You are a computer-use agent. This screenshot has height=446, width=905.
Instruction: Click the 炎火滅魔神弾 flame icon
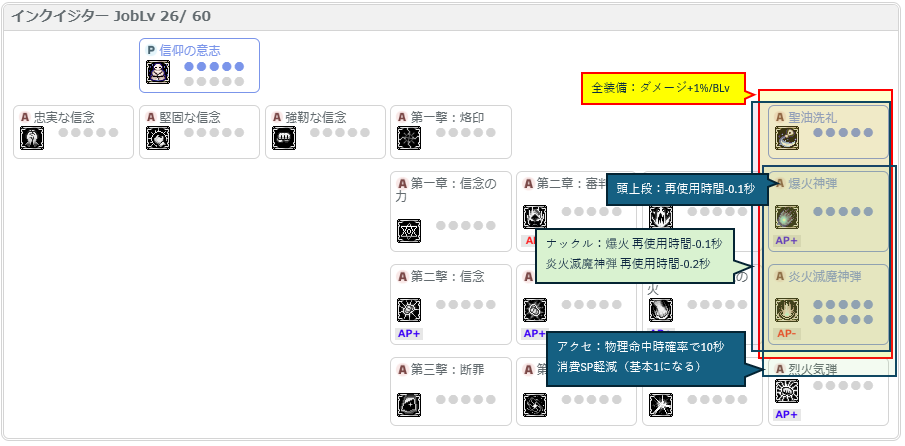coord(787,310)
